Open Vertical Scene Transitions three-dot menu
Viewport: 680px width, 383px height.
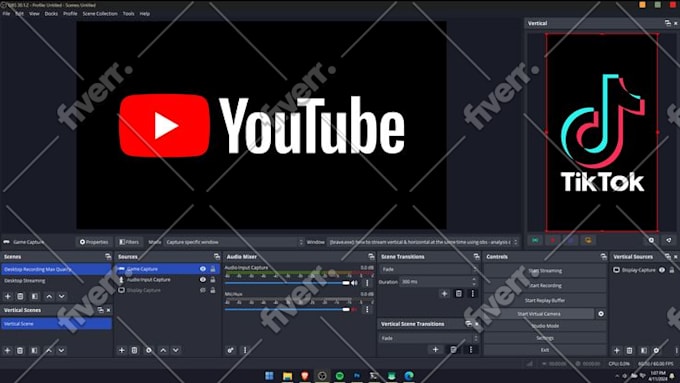471,350
